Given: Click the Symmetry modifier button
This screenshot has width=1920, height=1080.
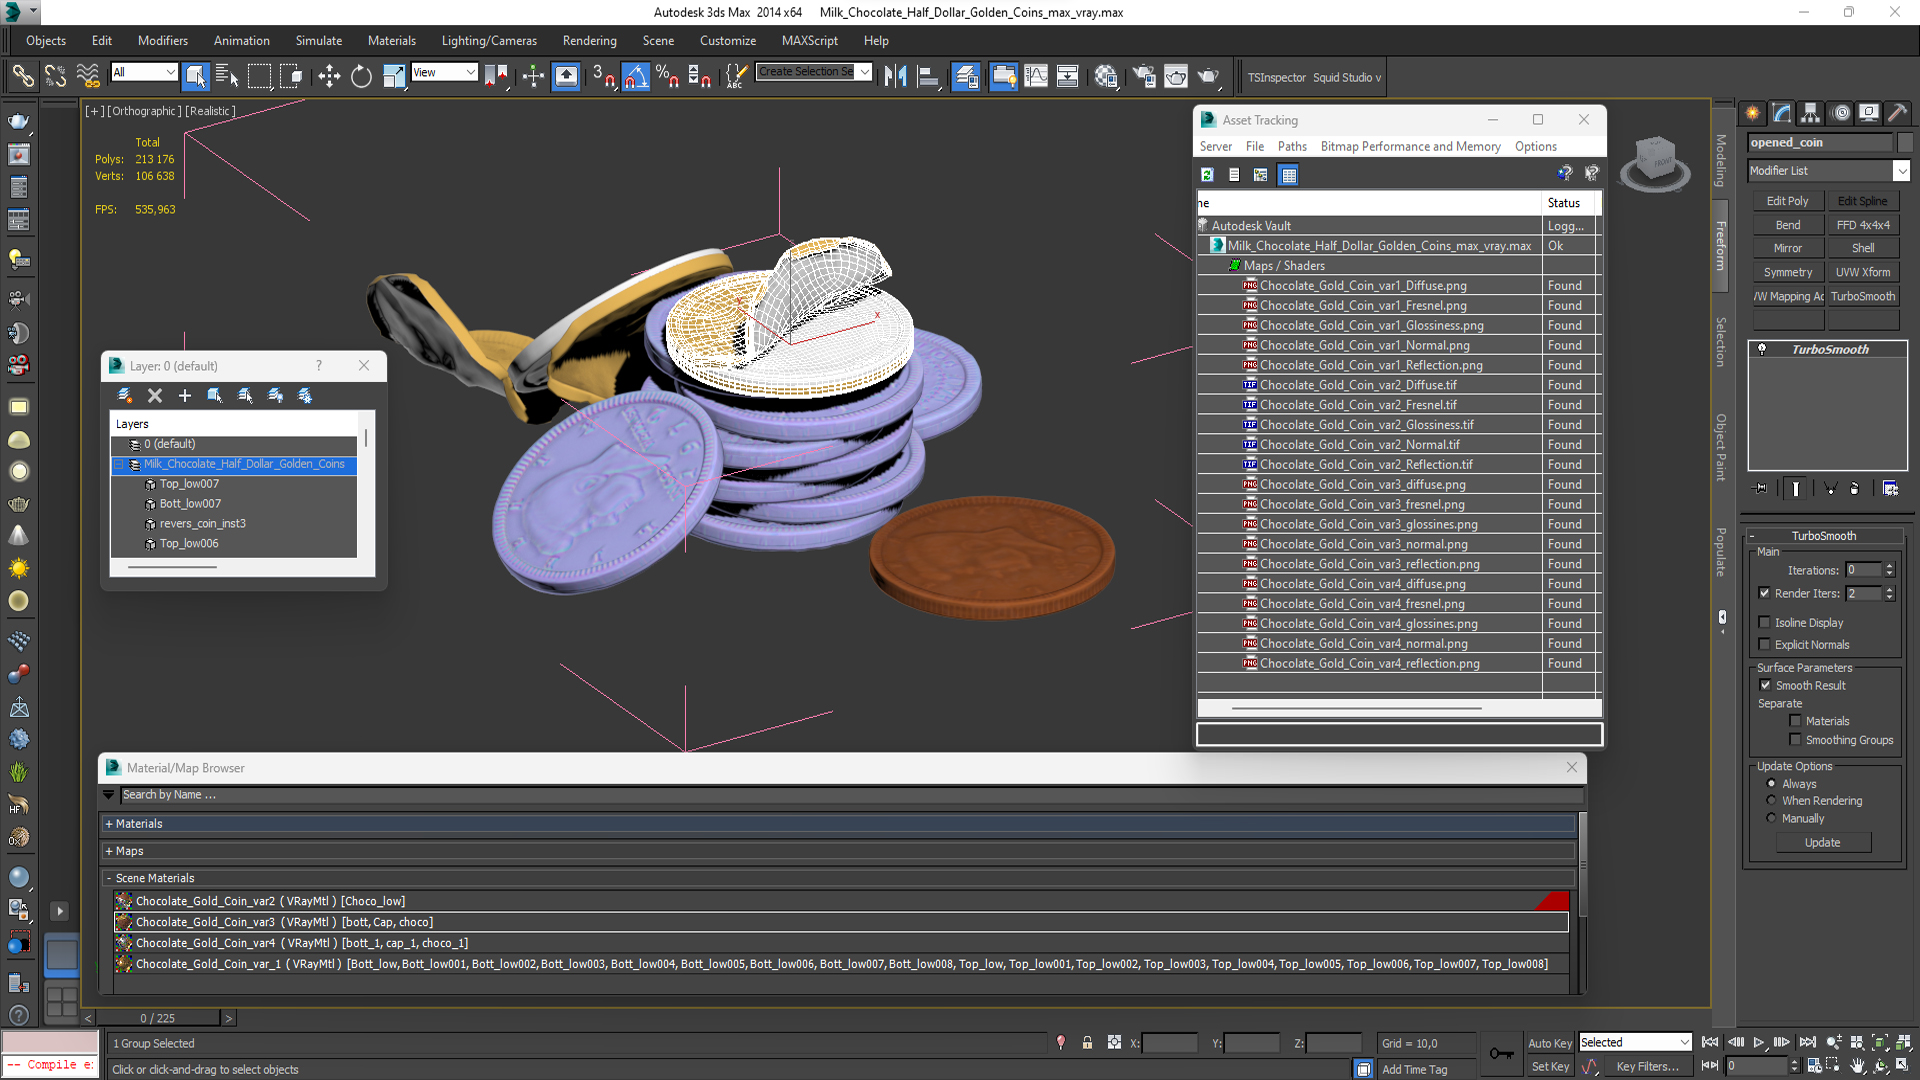Looking at the screenshot, I should tap(1787, 272).
